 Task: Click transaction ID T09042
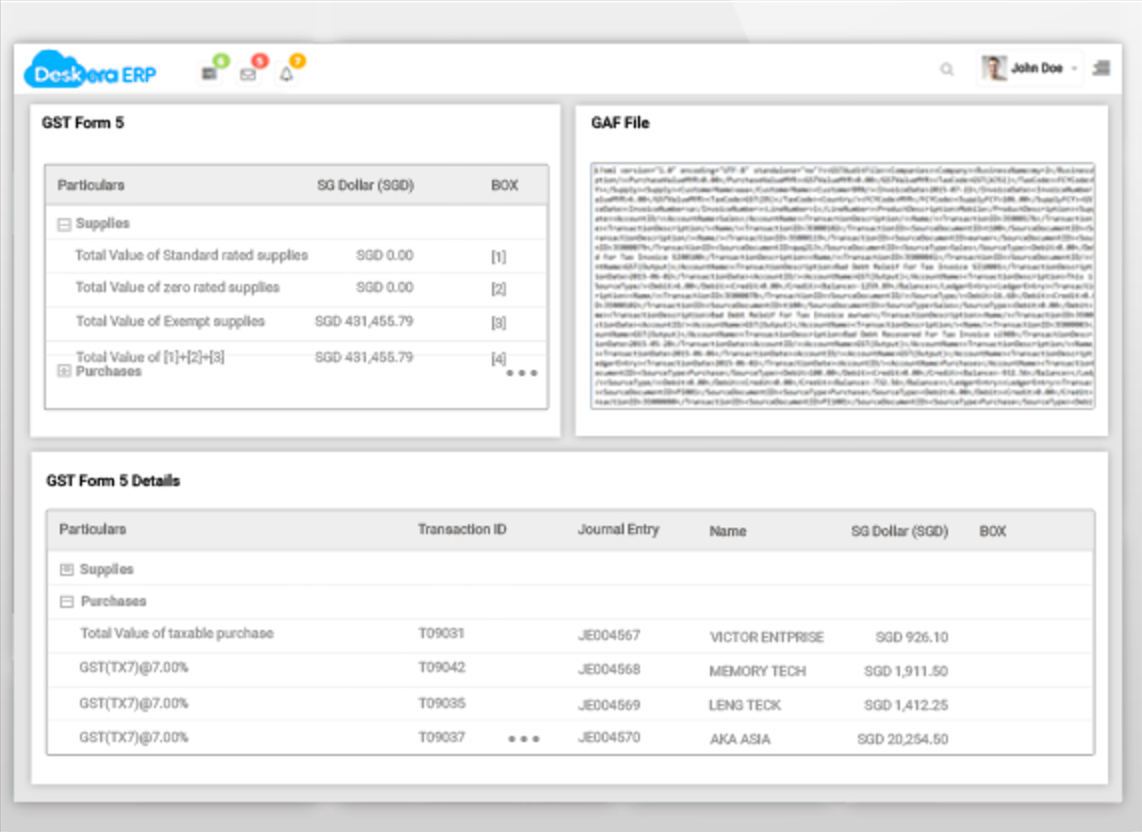point(441,667)
